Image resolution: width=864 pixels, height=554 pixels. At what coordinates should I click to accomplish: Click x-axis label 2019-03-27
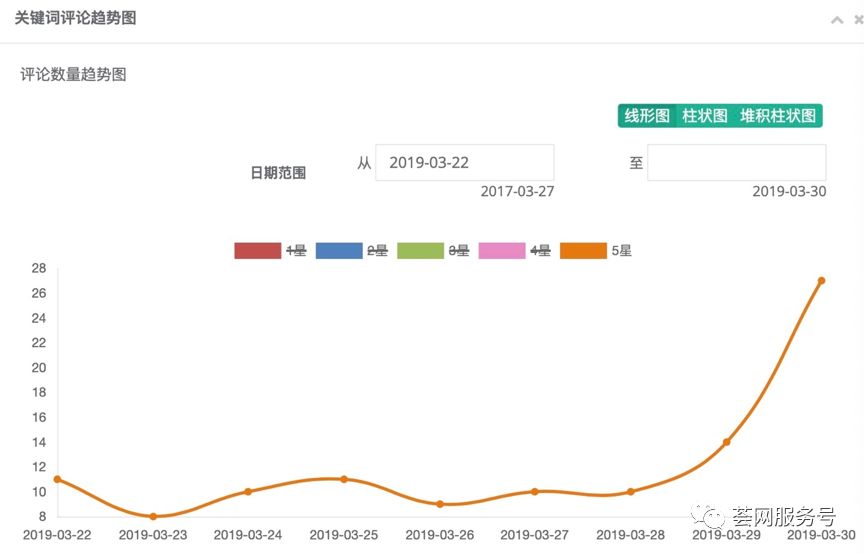point(534,535)
